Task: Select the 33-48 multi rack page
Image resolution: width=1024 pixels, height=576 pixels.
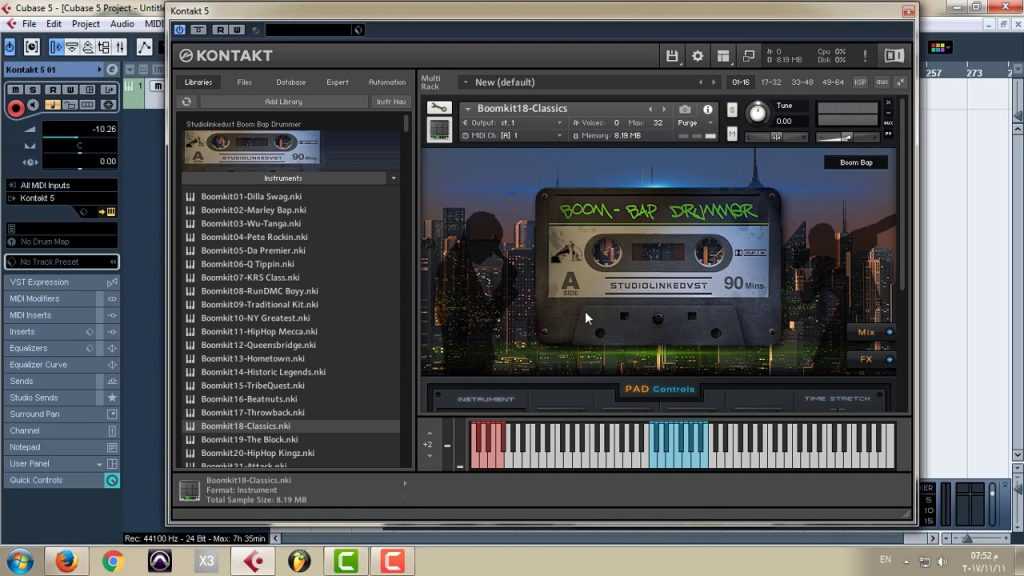Action: 802,82
